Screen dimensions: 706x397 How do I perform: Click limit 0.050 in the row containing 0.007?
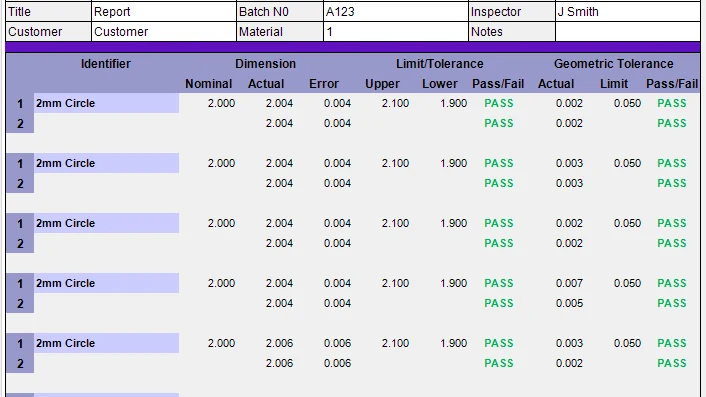pos(627,283)
